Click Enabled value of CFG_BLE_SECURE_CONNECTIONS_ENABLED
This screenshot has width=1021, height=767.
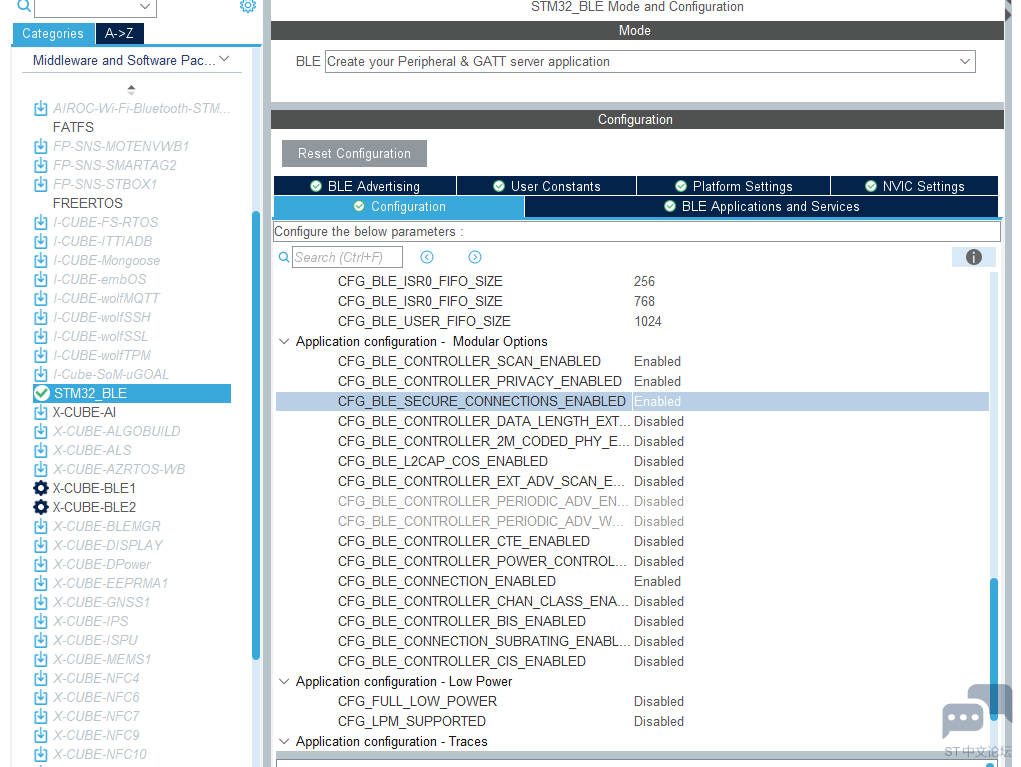click(657, 402)
